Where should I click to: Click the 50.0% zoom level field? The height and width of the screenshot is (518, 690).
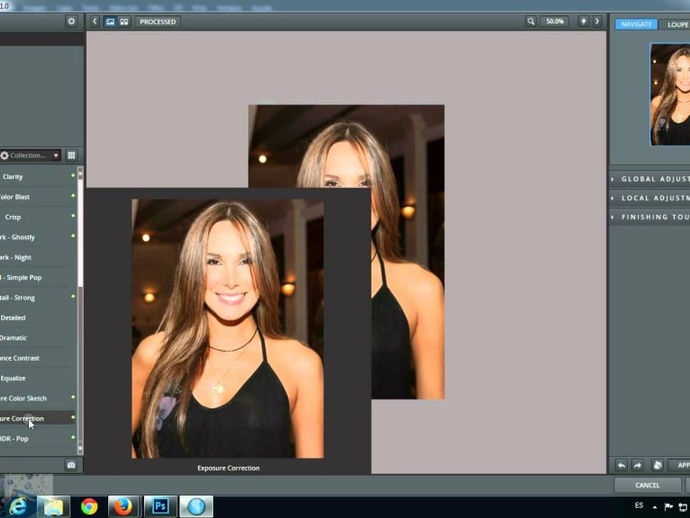tap(554, 21)
